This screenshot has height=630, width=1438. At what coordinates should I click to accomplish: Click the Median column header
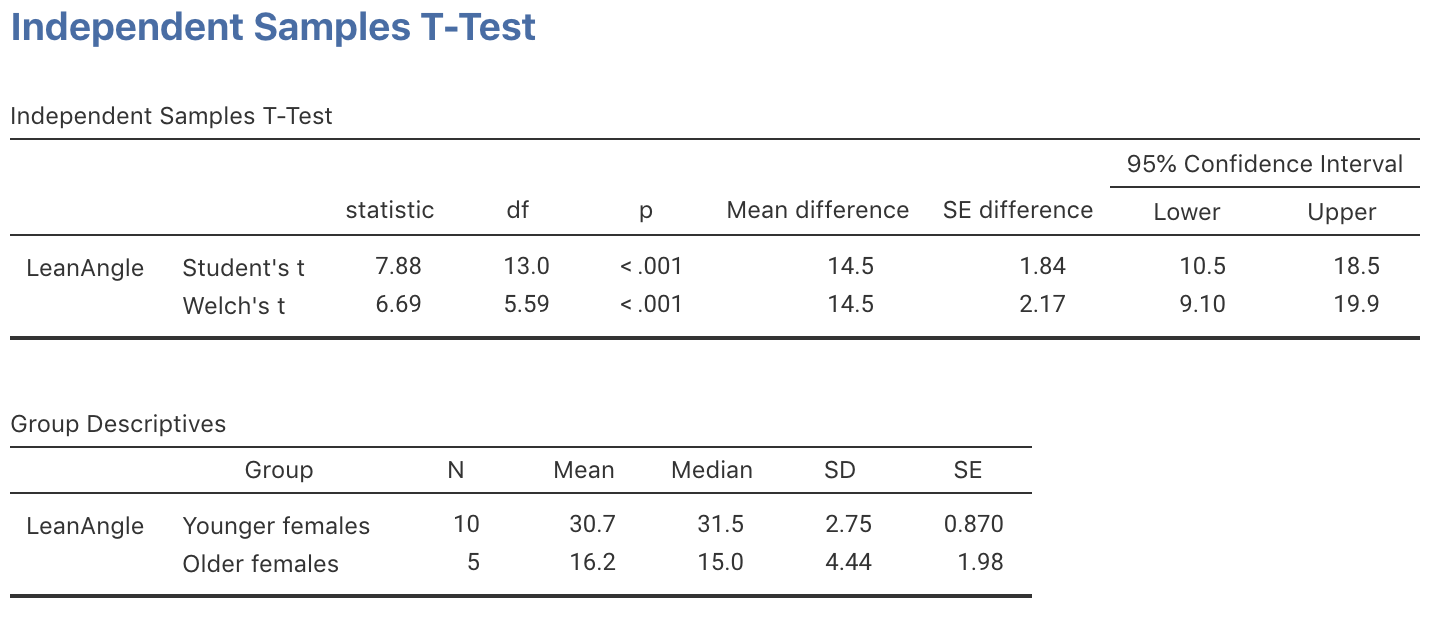(712, 470)
